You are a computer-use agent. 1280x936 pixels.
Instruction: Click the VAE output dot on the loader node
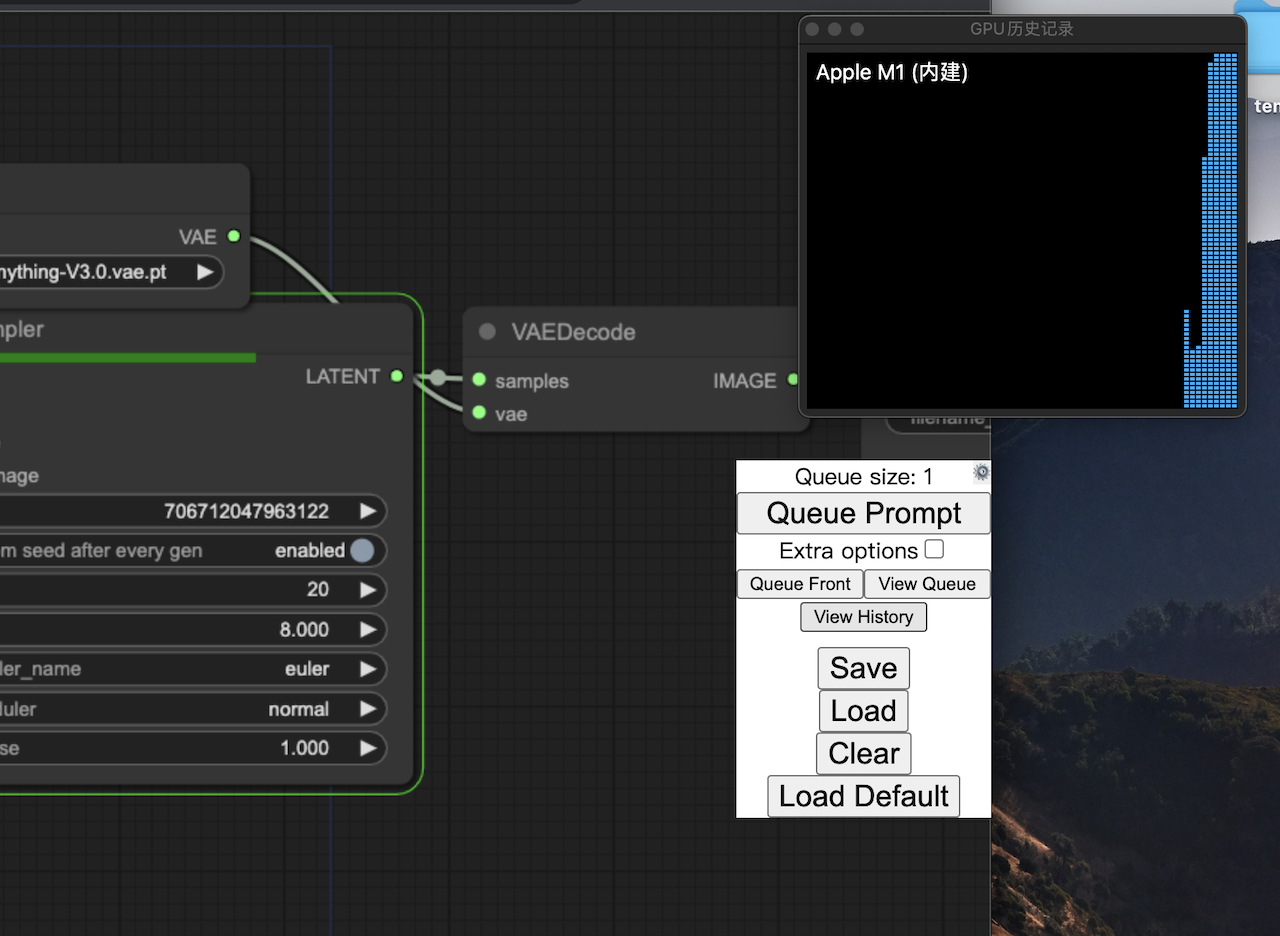pyautogui.click(x=232, y=236)
